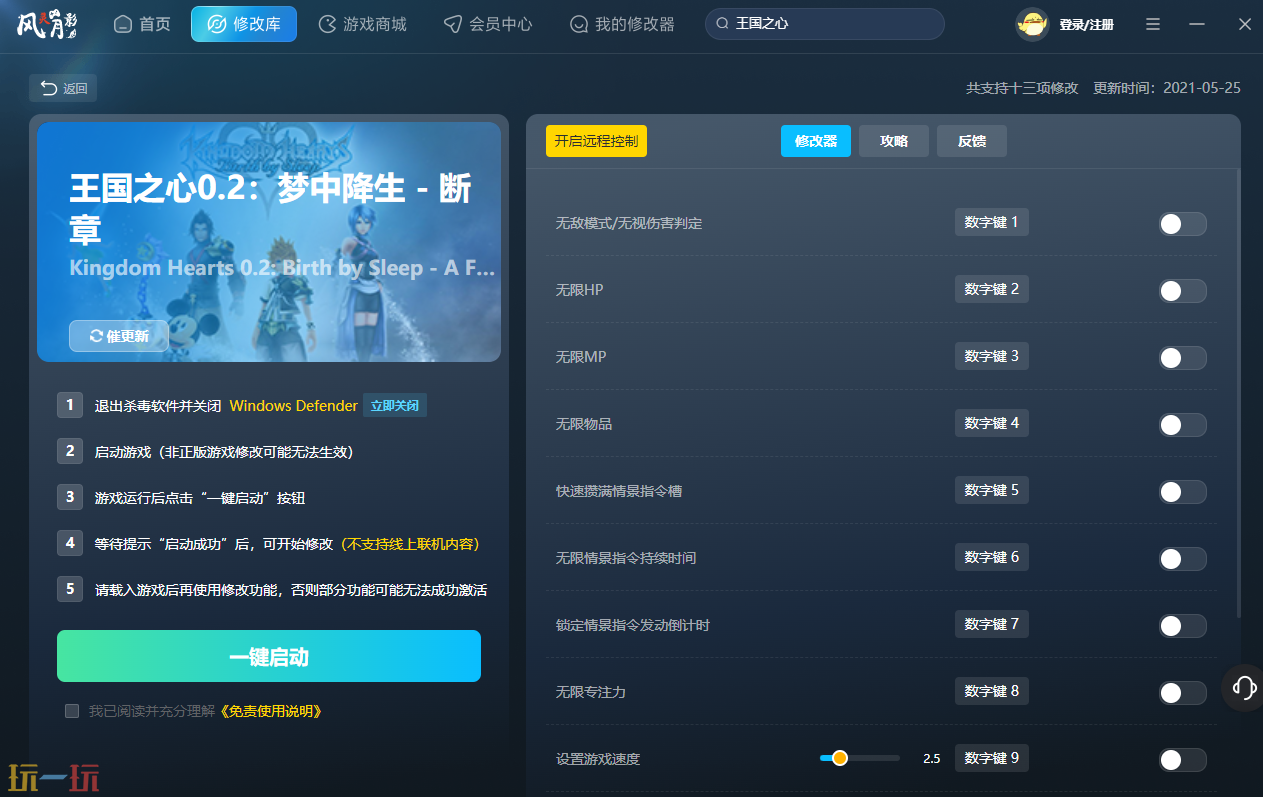Click the 数字键 1 hotkey button

(x=992, y=222)
